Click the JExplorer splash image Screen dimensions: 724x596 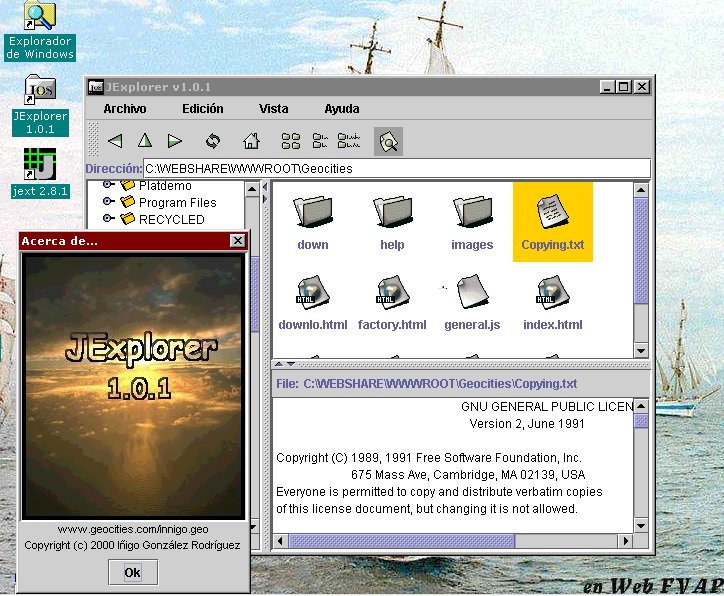(x=134, y=385)
